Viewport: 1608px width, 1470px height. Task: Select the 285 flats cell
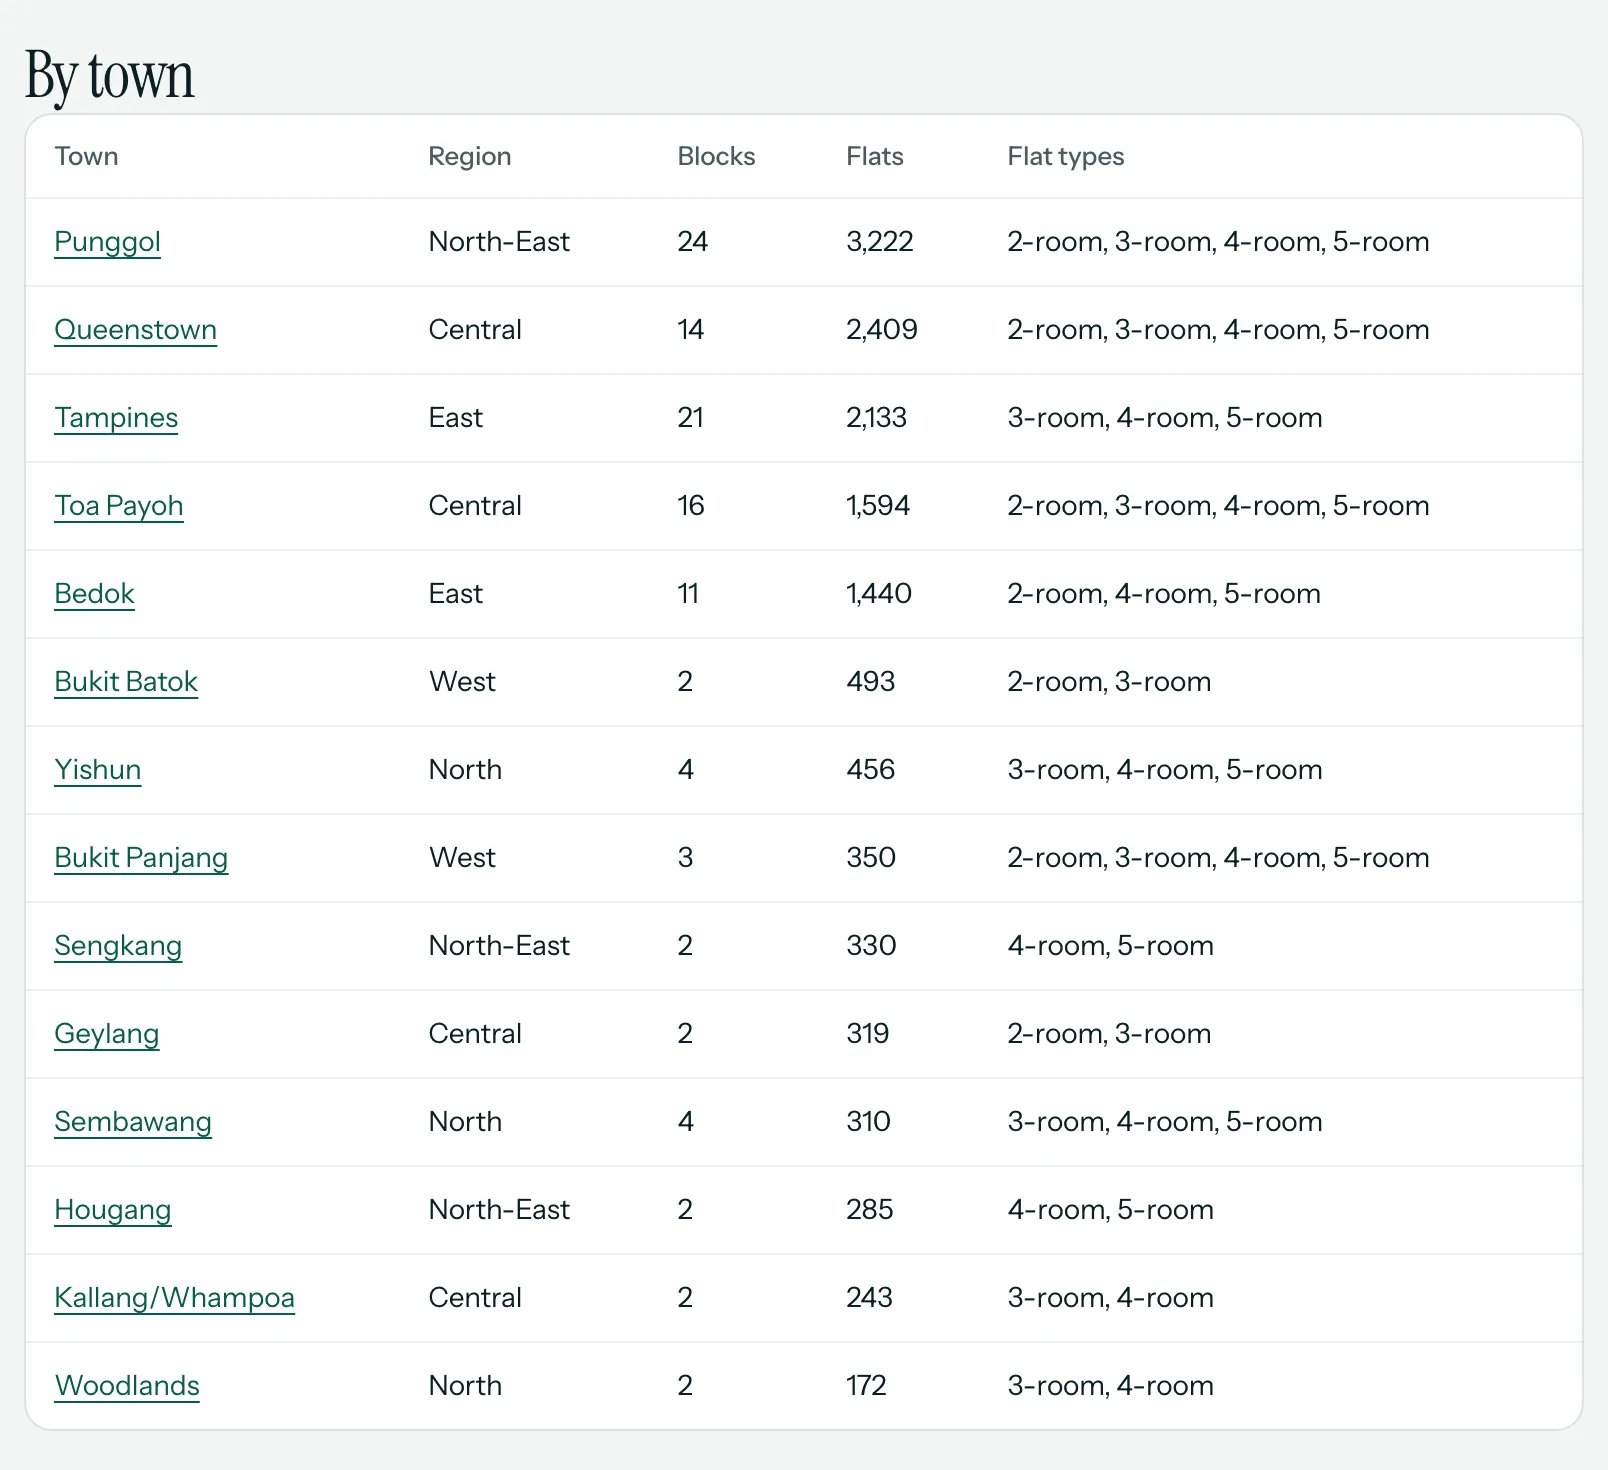[870, 1210]
